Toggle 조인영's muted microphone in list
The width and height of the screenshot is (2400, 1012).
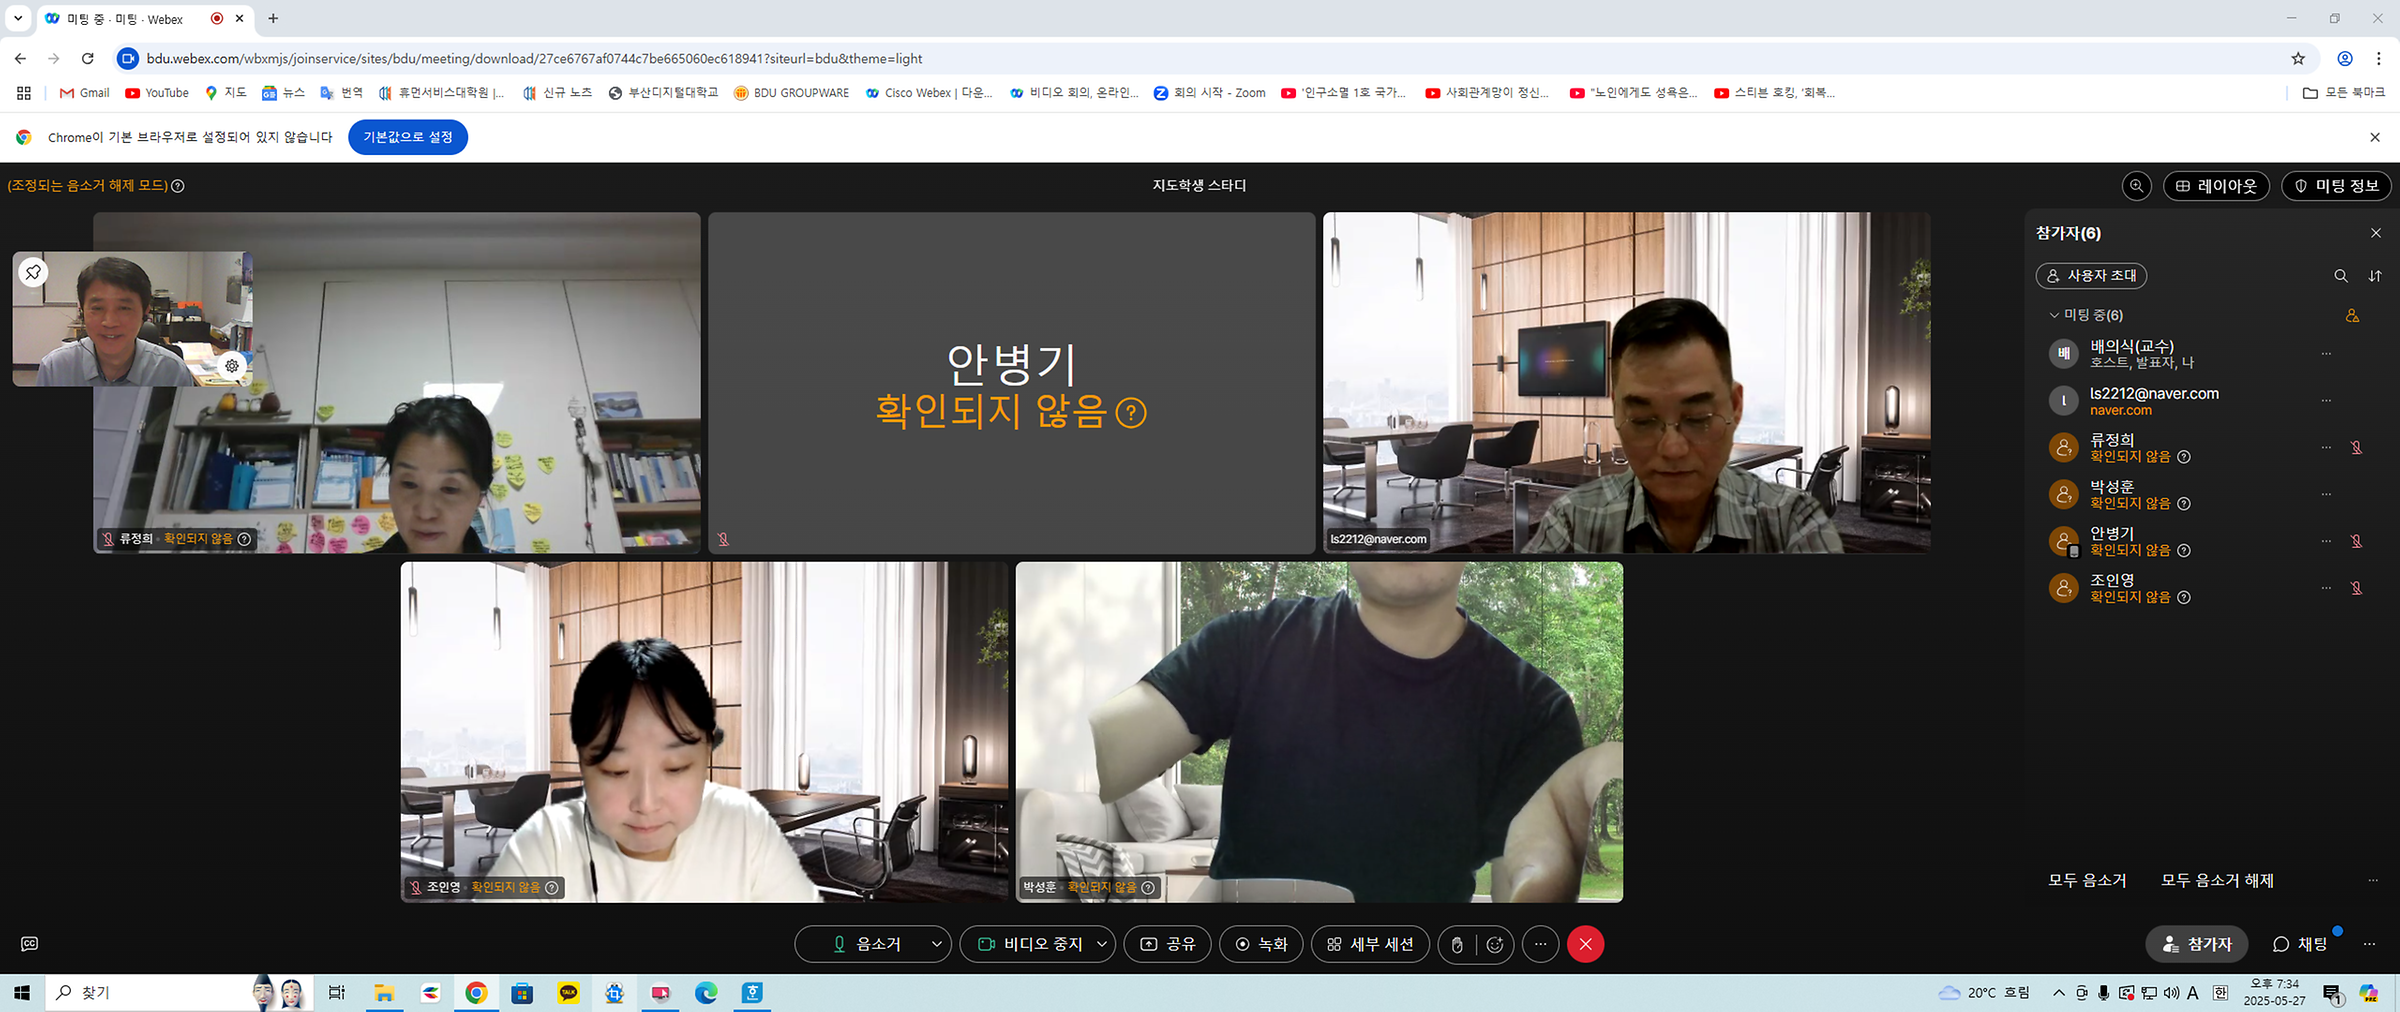[x=2356, y=588]
